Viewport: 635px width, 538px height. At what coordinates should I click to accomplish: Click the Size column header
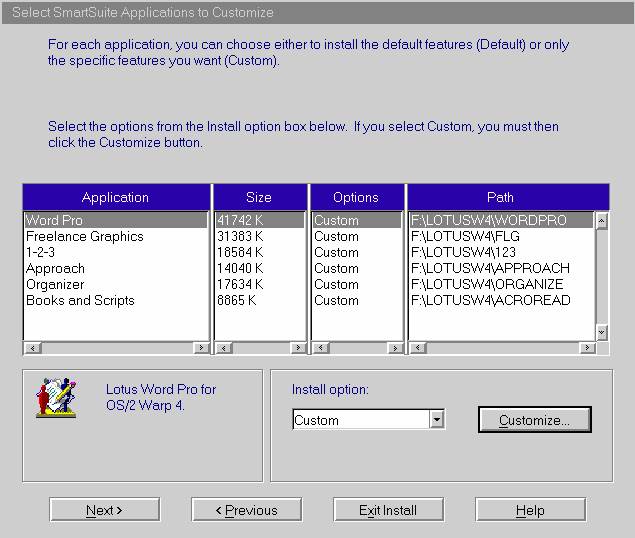260,197
